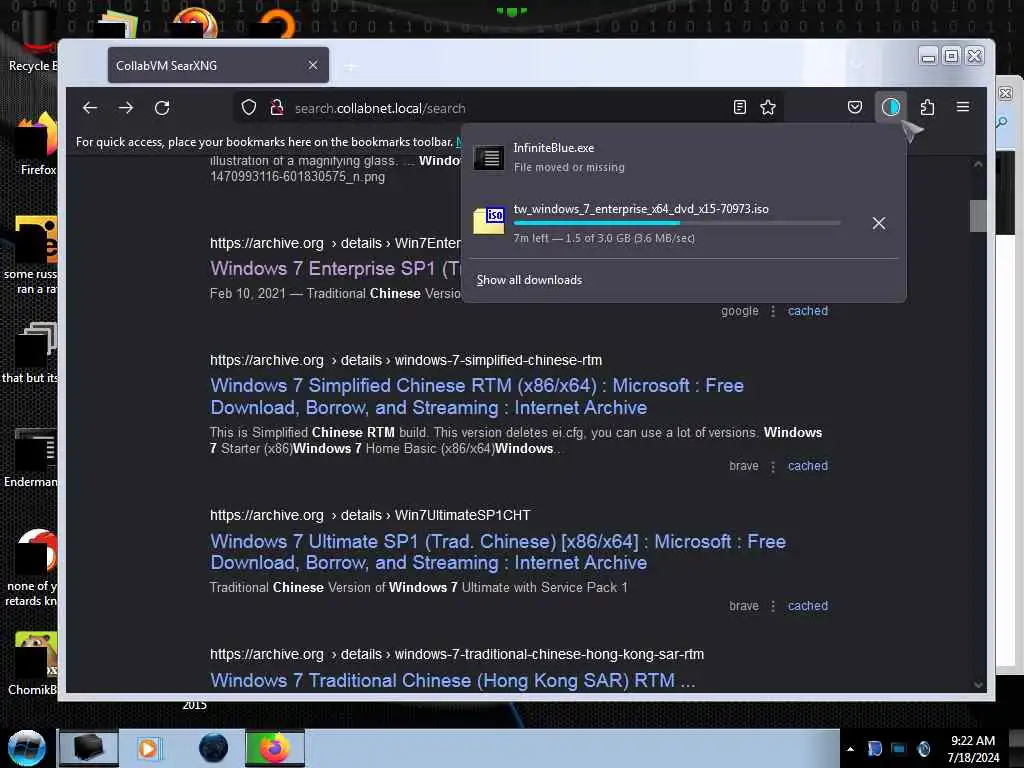Click the iso file icon in downloads

(489, 220)
